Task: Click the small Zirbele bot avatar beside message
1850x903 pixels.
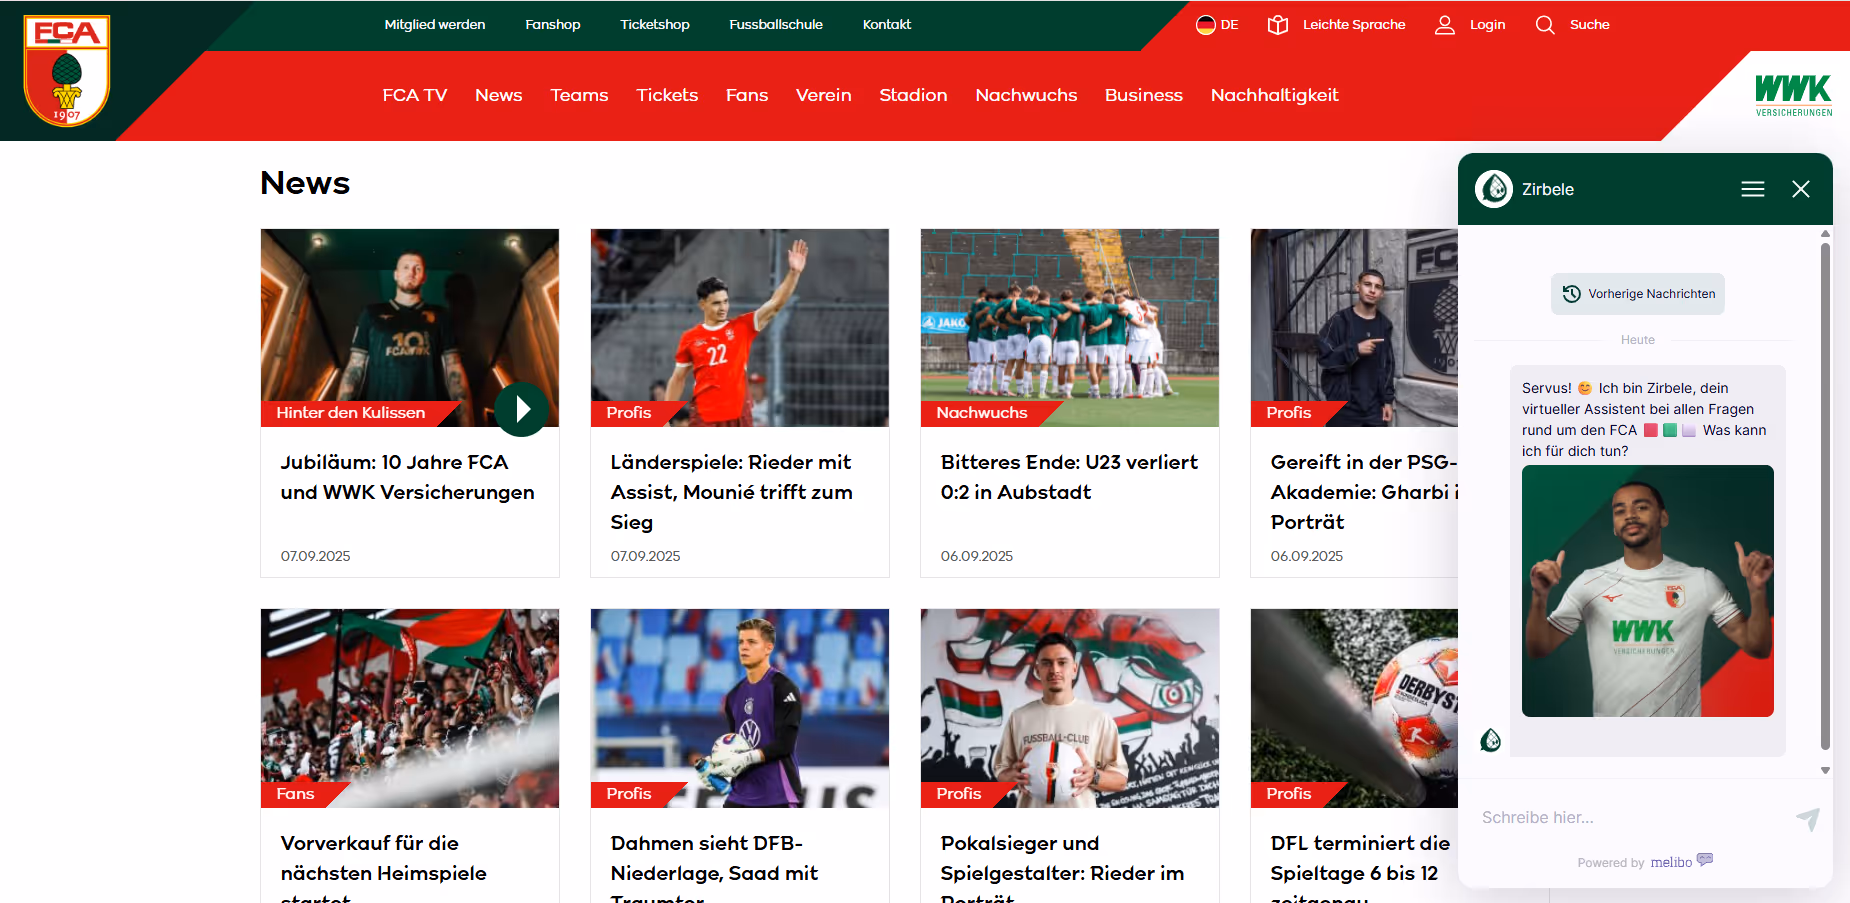Action: point(1490,740)
